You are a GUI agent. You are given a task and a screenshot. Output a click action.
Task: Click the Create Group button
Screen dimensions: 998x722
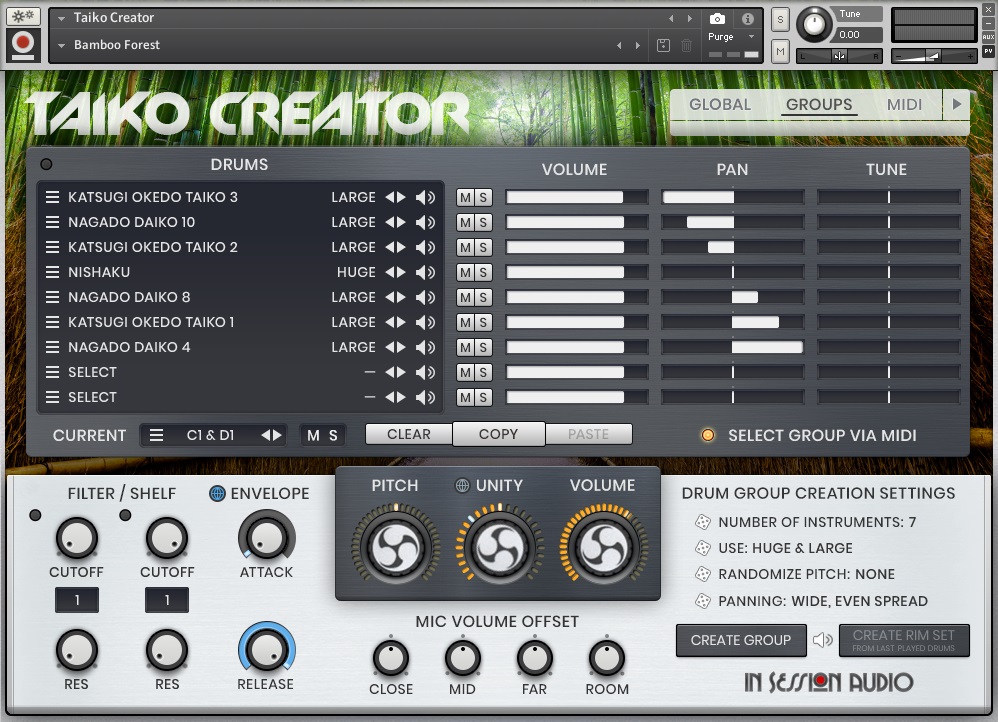click(x=741, y=640)
